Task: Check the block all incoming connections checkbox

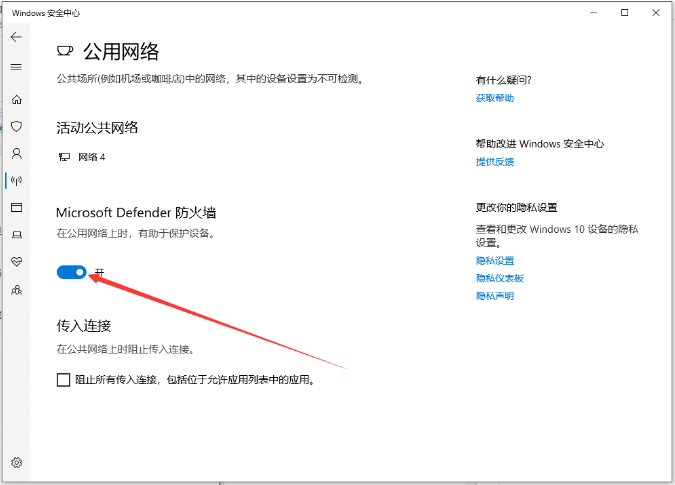Action: (64, 380)
